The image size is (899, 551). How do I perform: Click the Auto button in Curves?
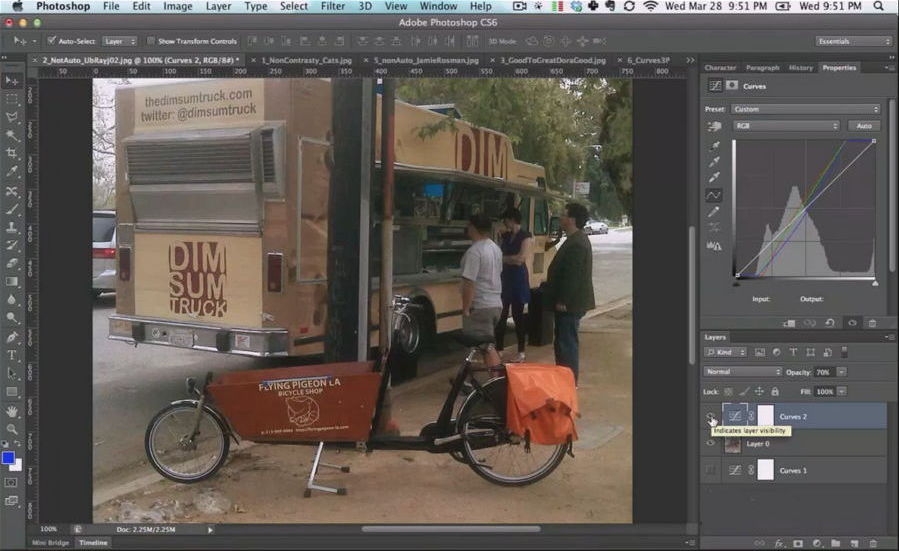[x=864, y=126]
